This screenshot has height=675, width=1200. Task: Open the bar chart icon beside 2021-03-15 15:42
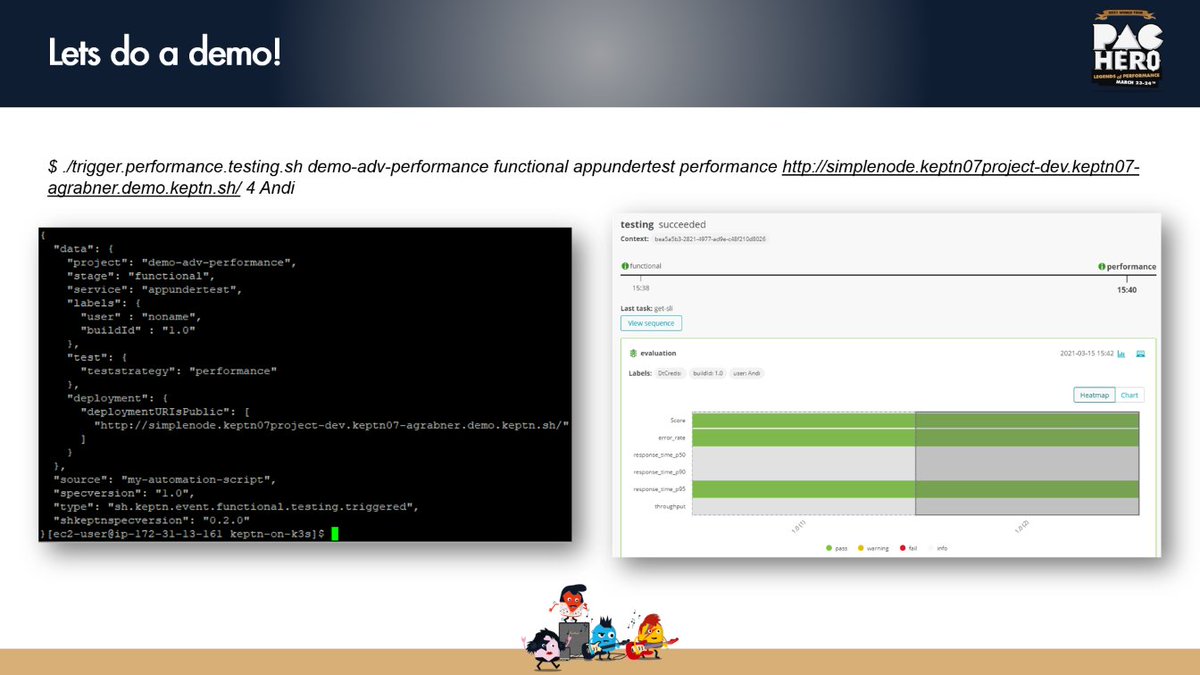[1122, 353]
